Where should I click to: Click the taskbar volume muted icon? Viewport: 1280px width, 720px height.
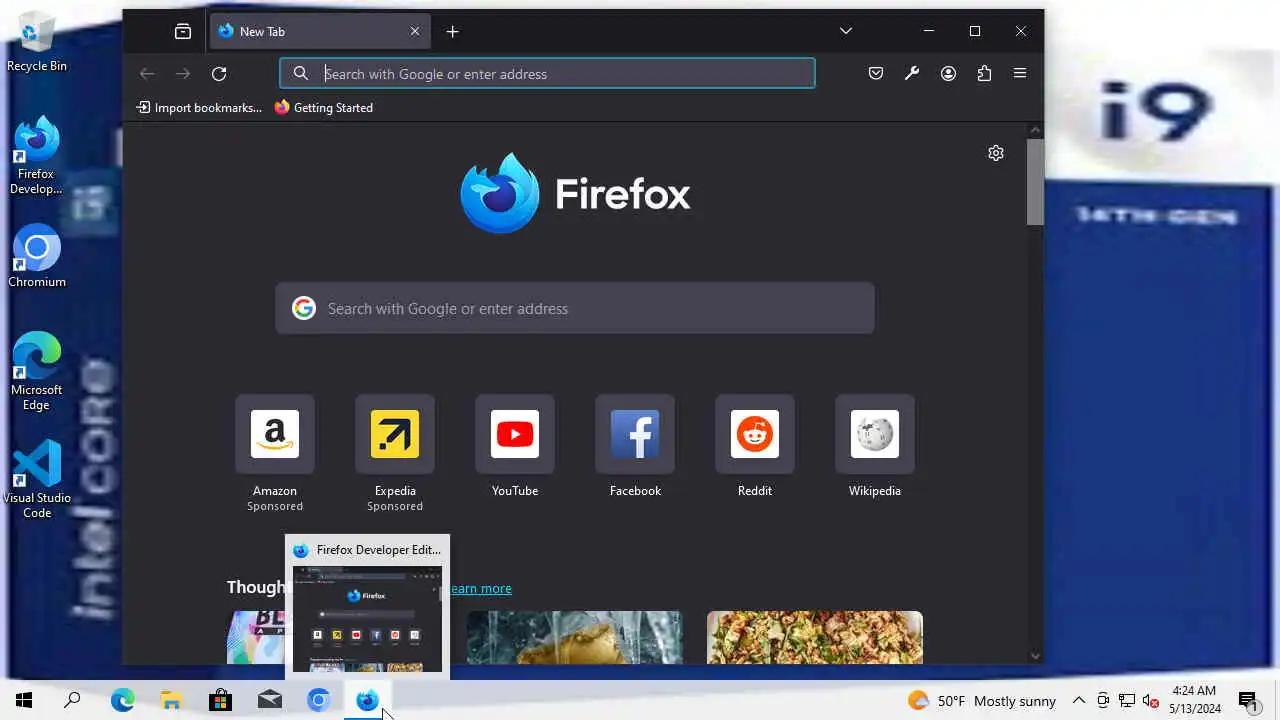click(1151, 701)
